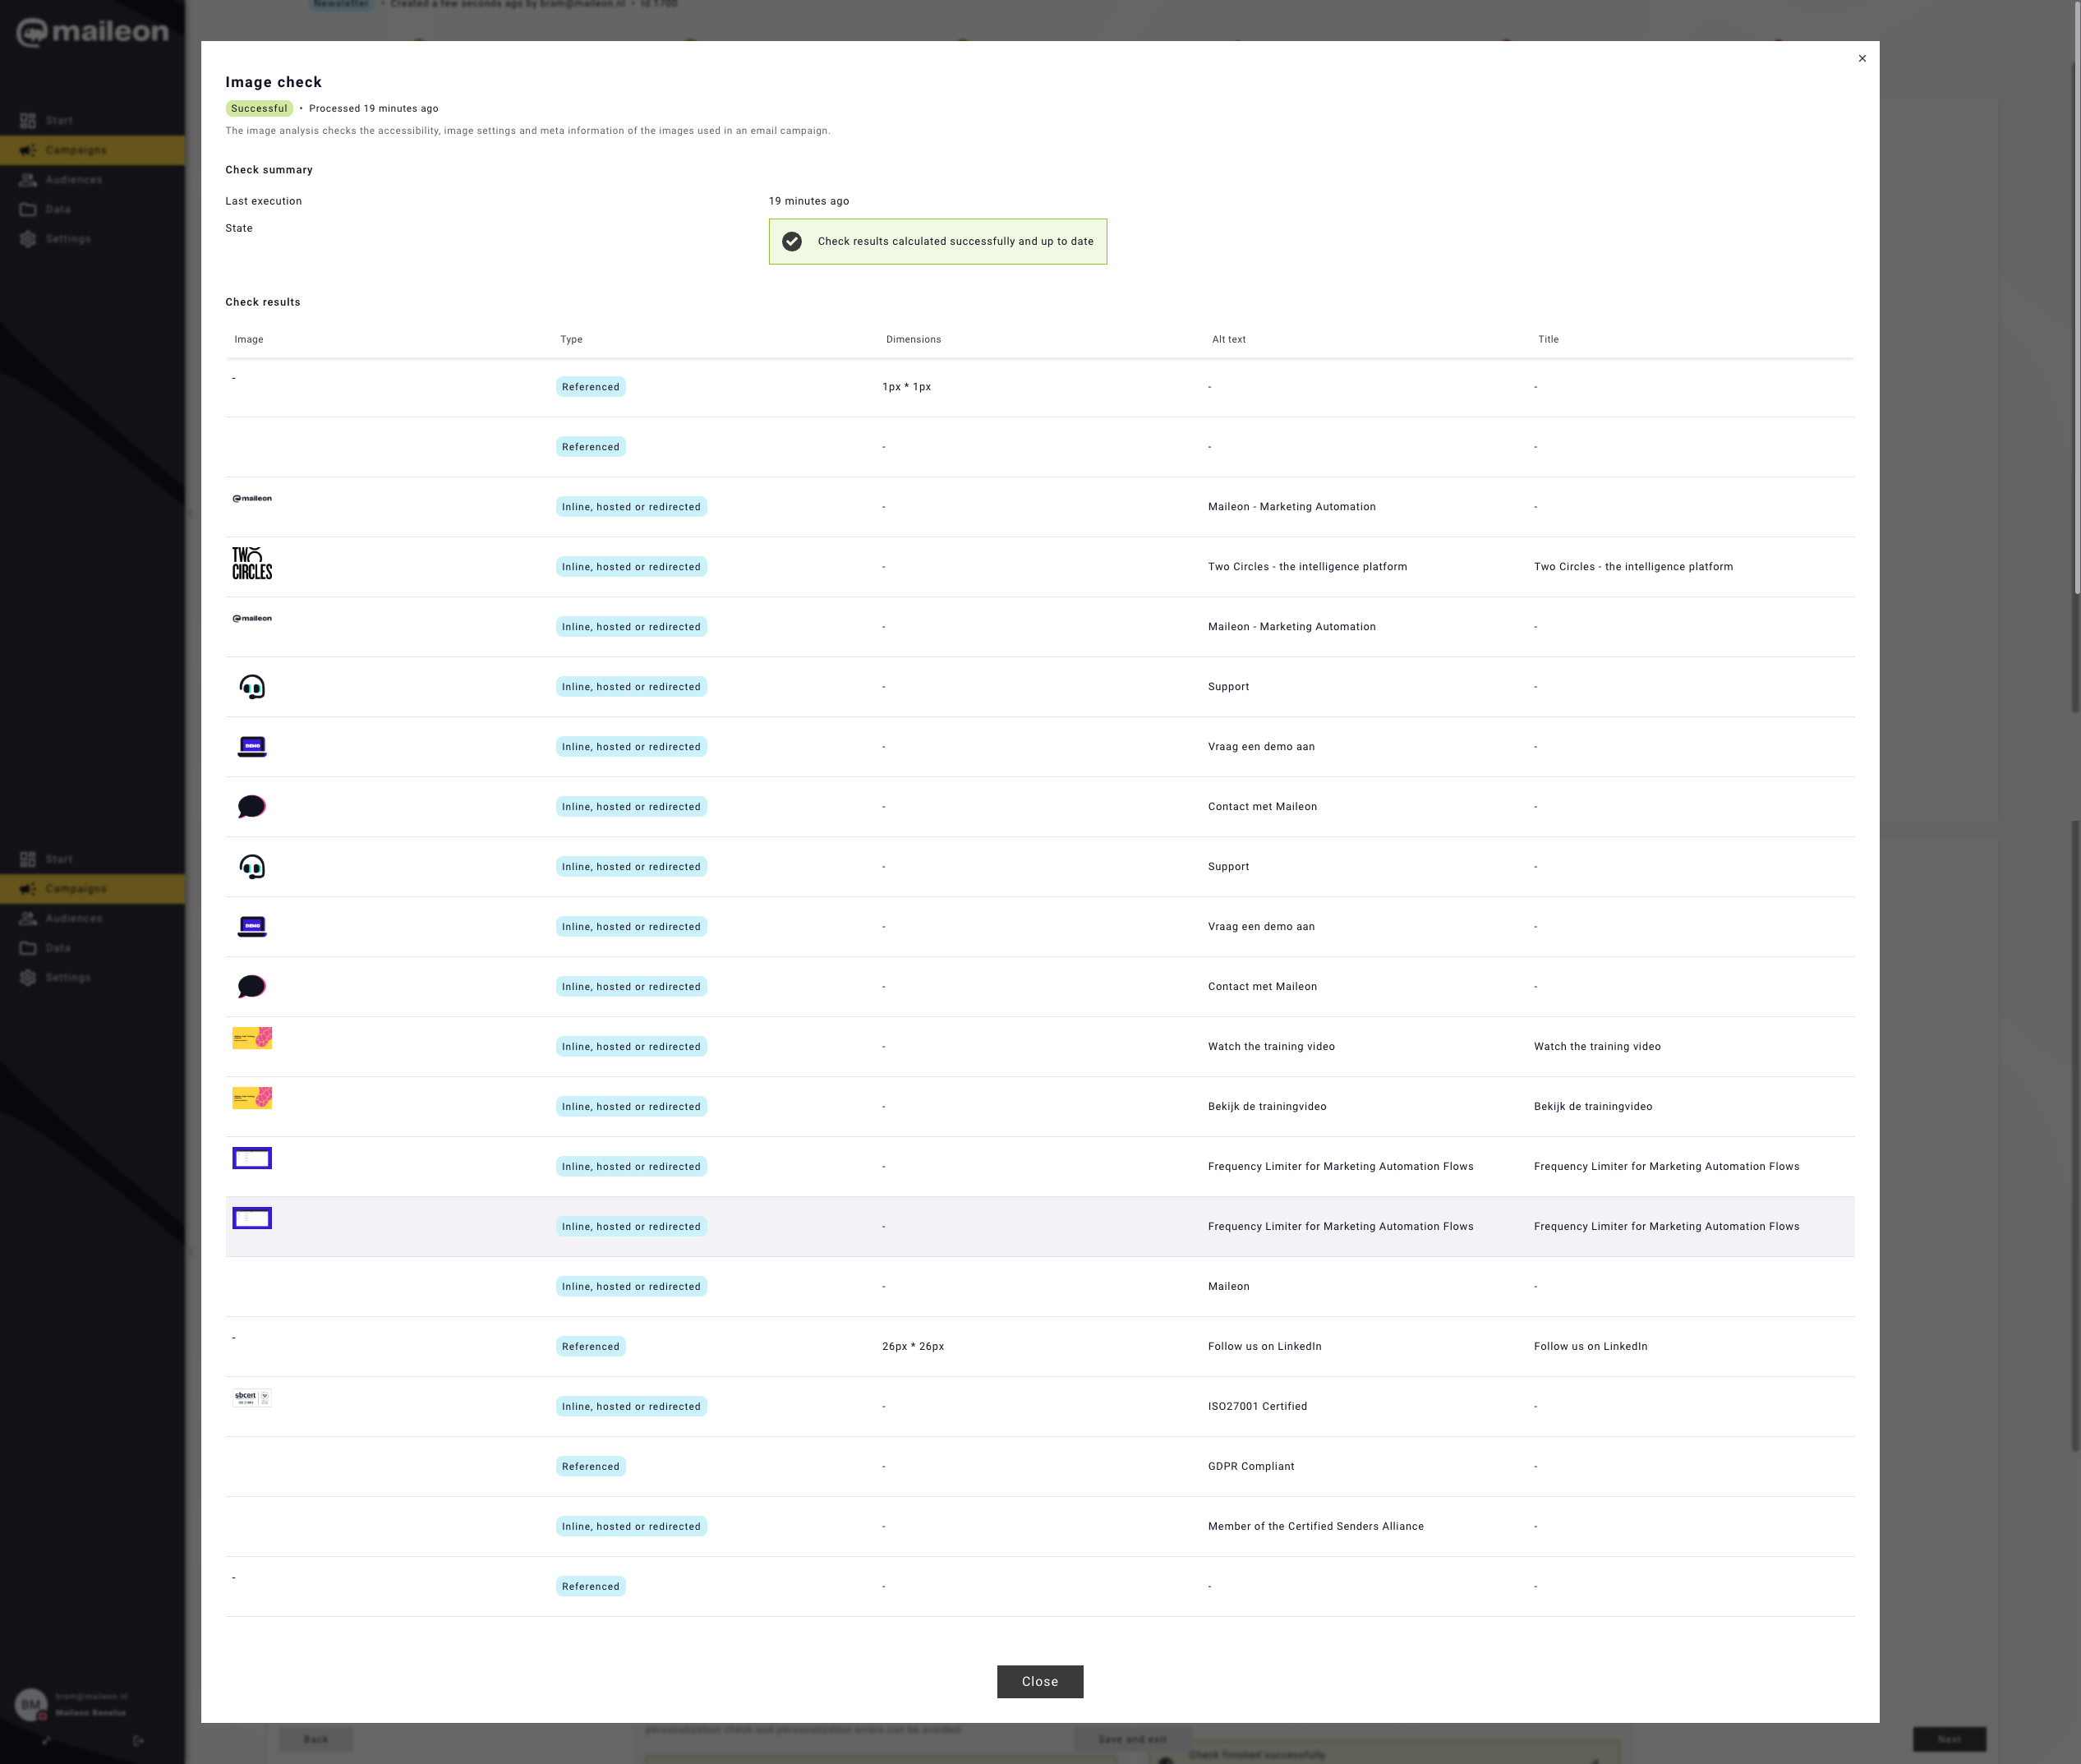Click the Two Circles logo thumbnail

[252, 564]
